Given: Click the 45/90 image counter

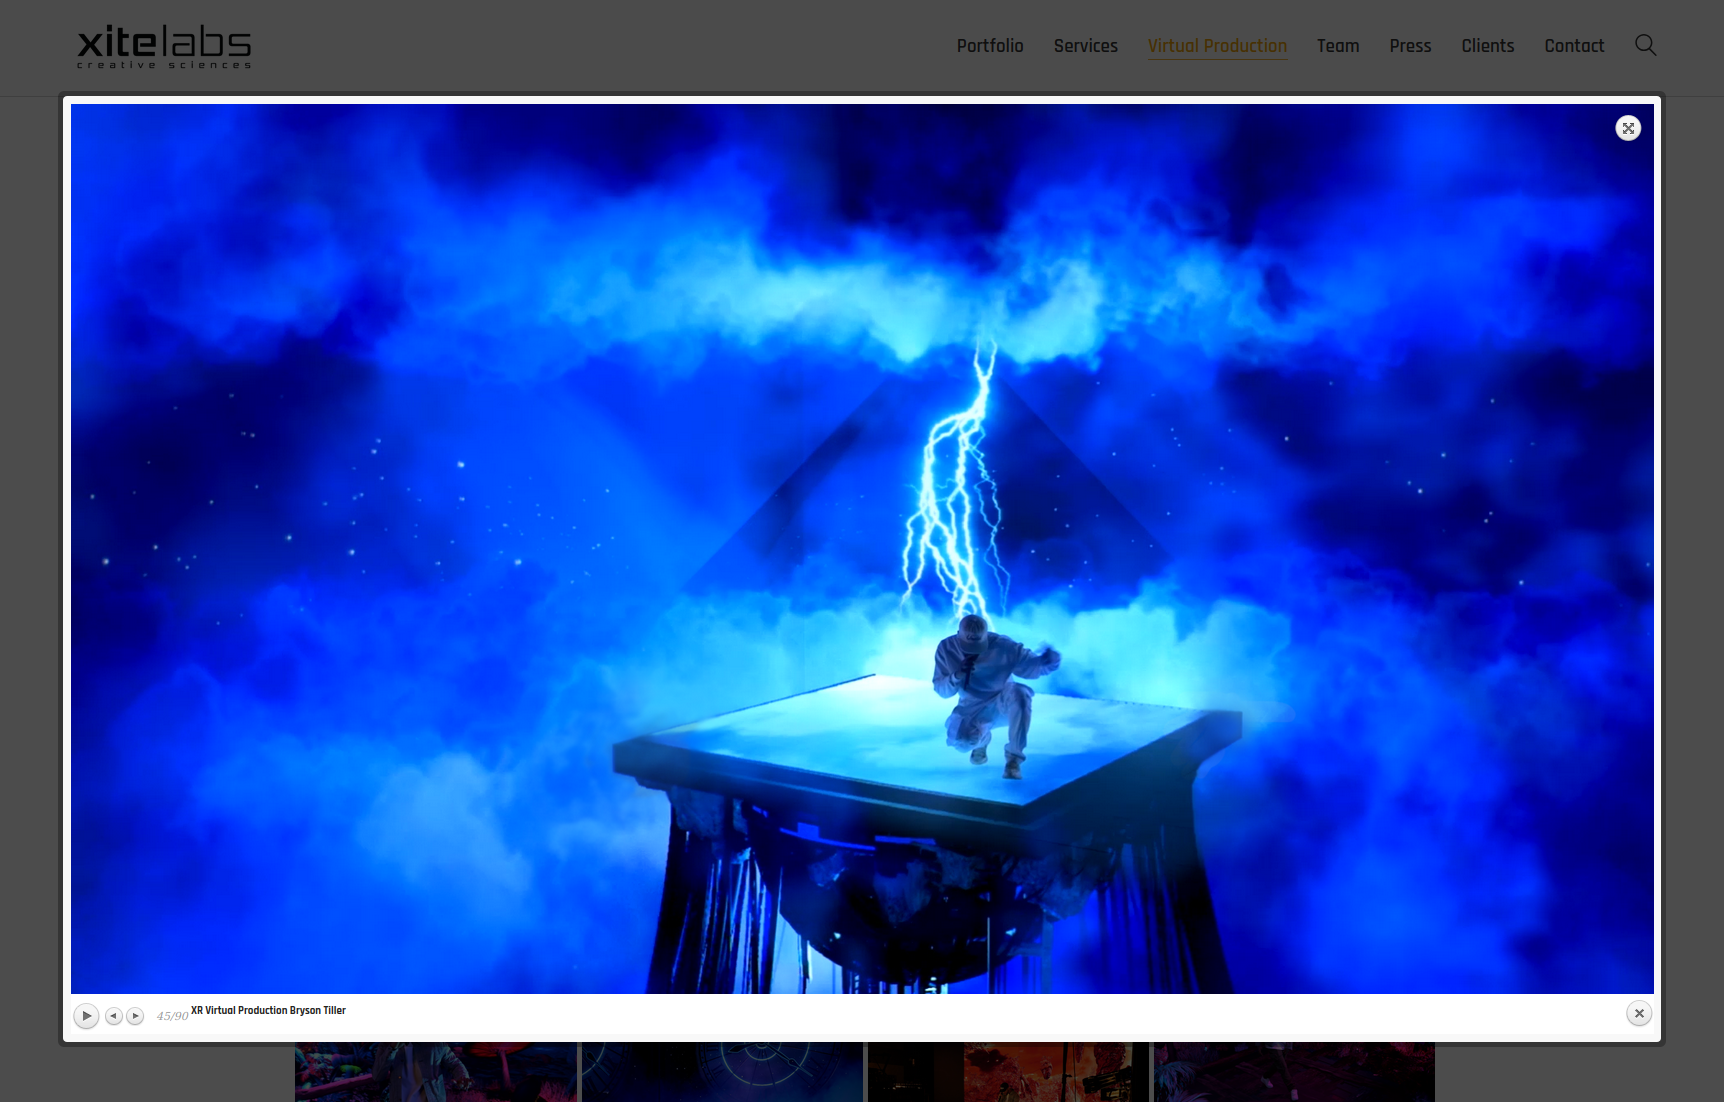Looking at the screenshot, I should pyautogui.click(x=172, y=1016).
